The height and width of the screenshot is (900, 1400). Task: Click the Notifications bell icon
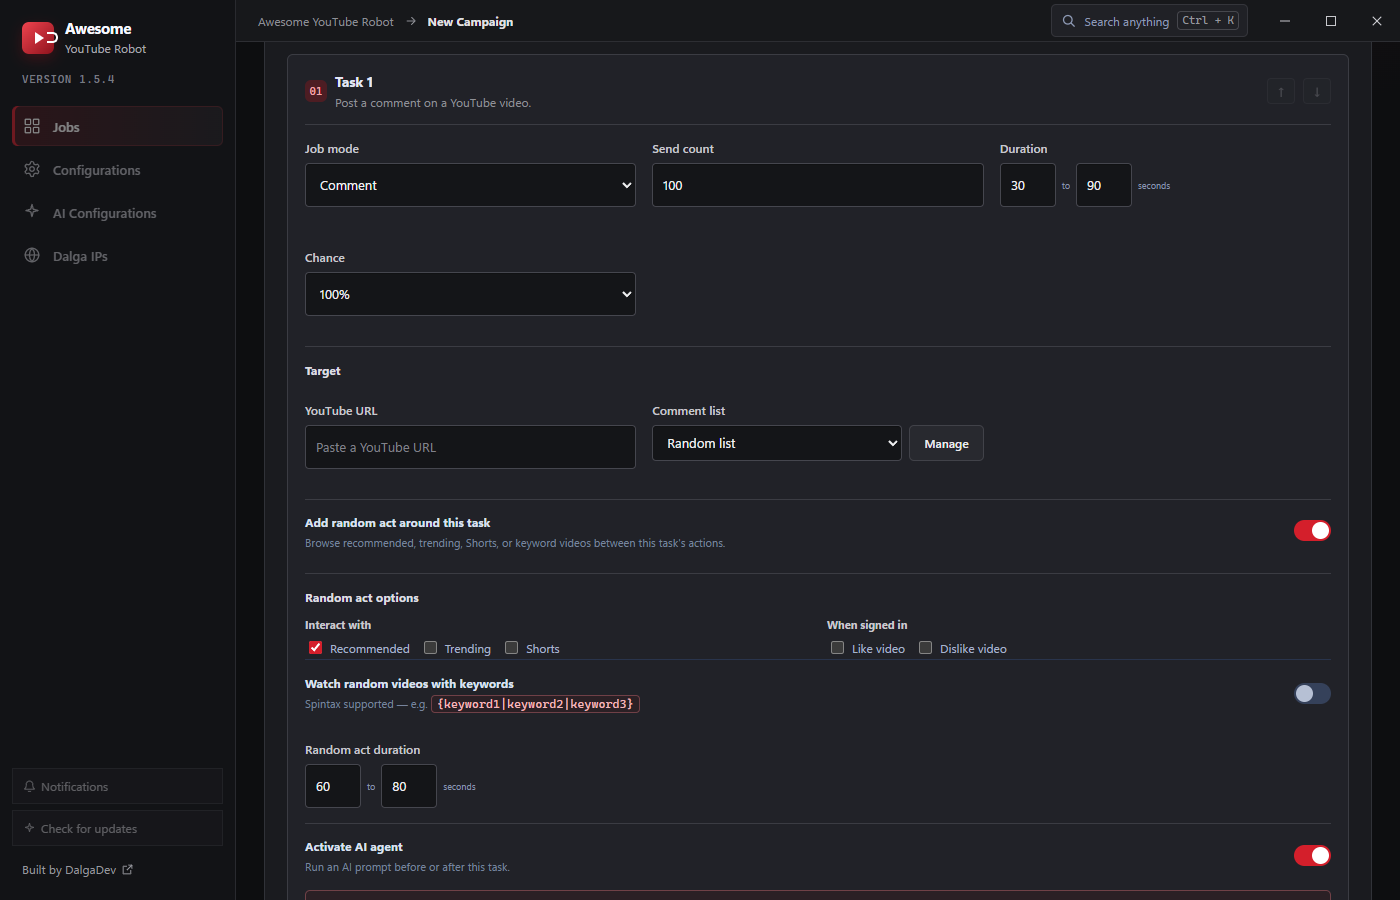tap(29, 786)
